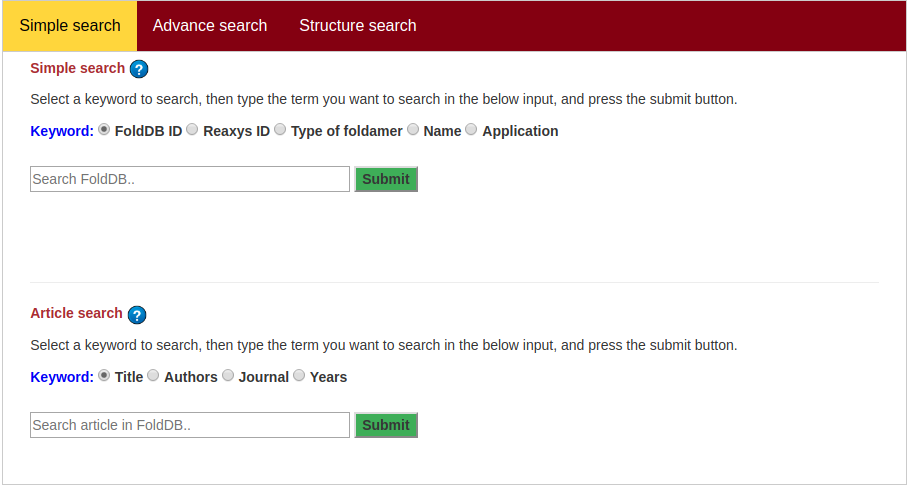
Task: Click the help icon beside Simple search heading
Action: 139,69
